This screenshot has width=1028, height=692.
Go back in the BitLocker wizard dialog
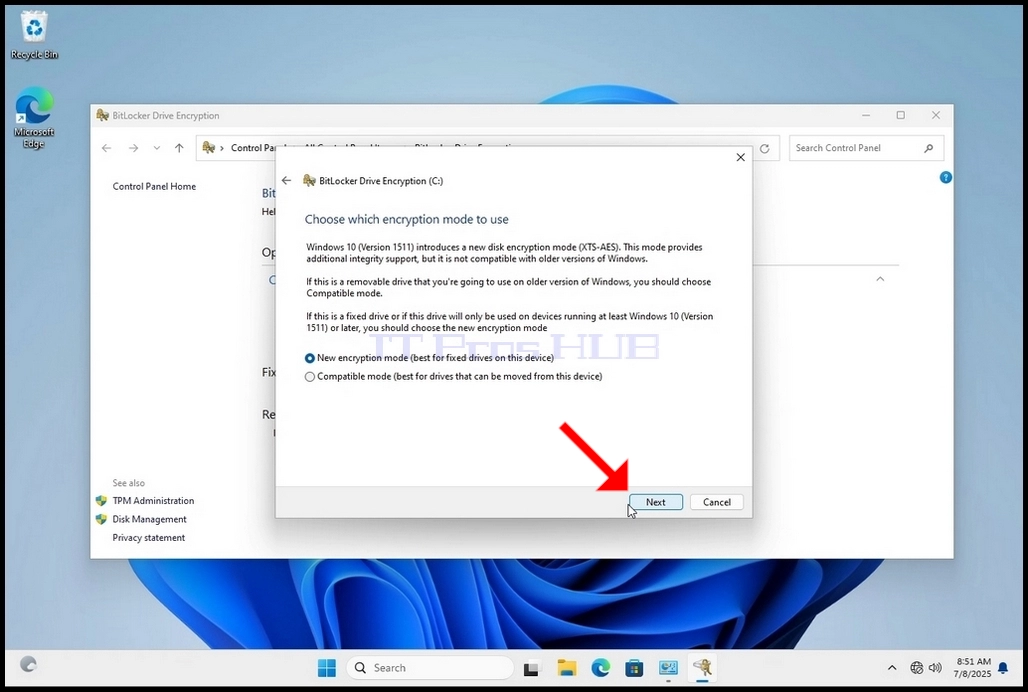(x=287, y=180)
